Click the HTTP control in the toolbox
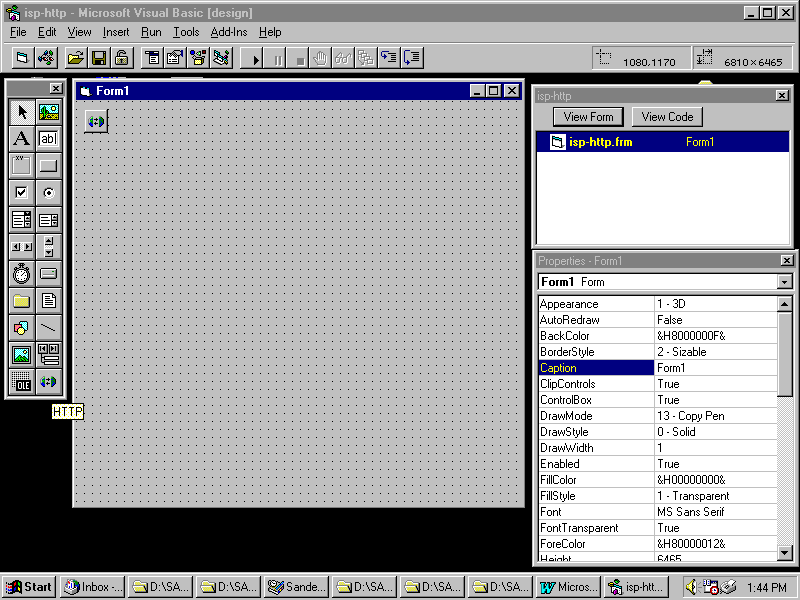 [x=48, y=381]
